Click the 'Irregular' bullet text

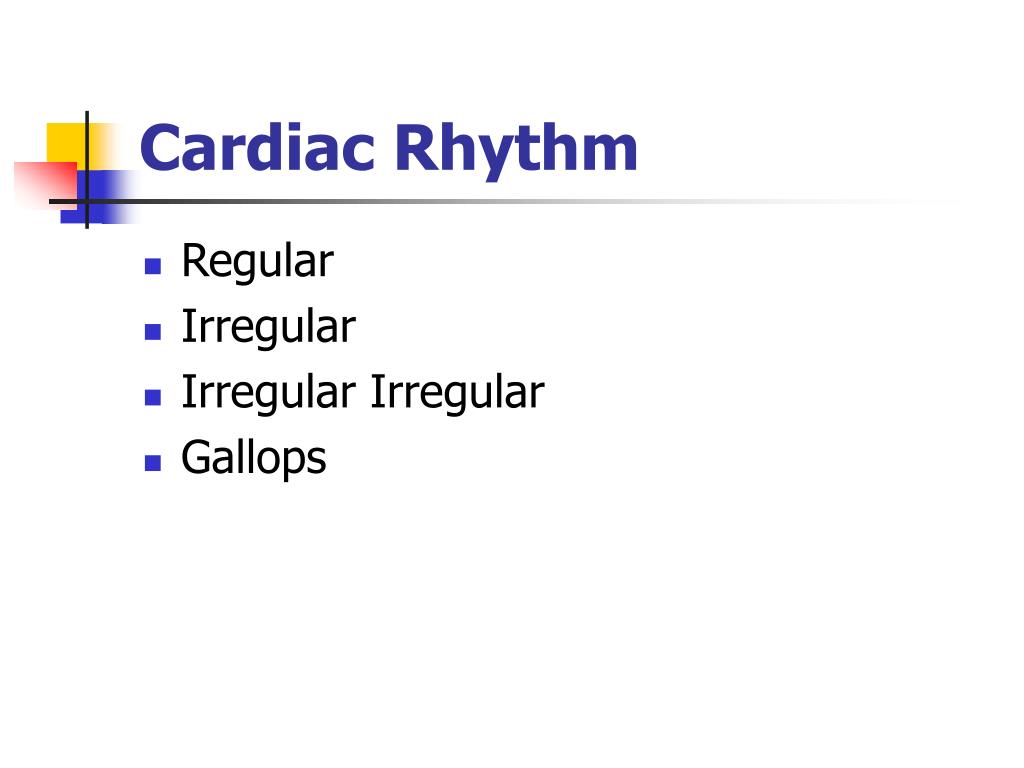tap(268, 328)
